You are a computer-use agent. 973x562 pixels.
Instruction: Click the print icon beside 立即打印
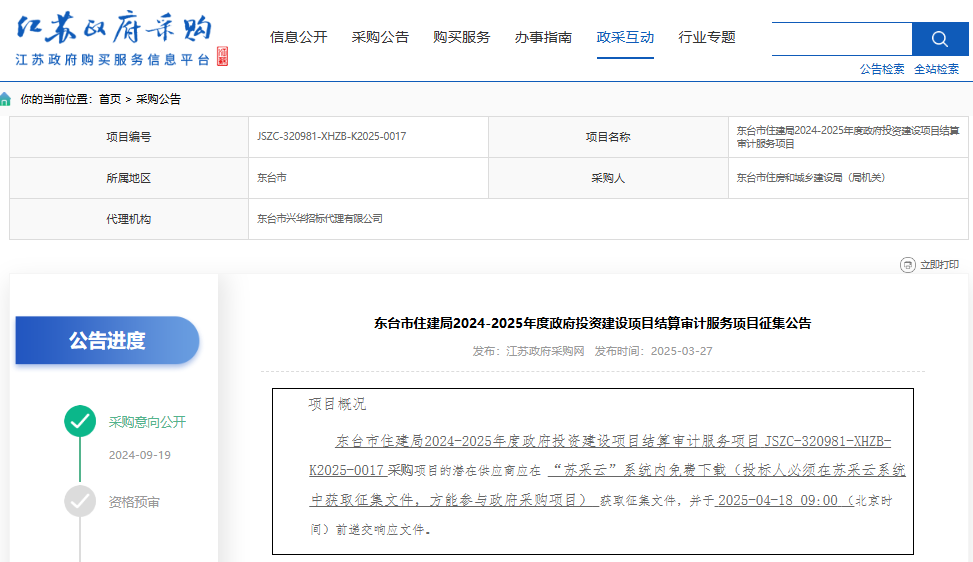tap(907, 265)
